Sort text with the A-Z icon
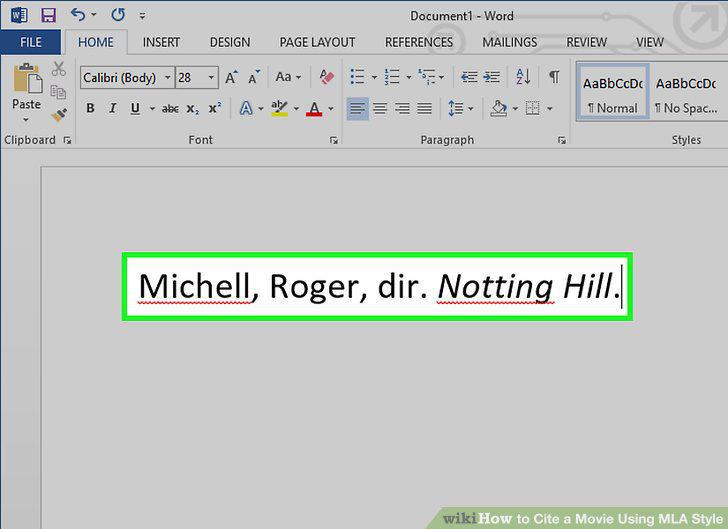This screenshot has height=529, width=728. 523,77
